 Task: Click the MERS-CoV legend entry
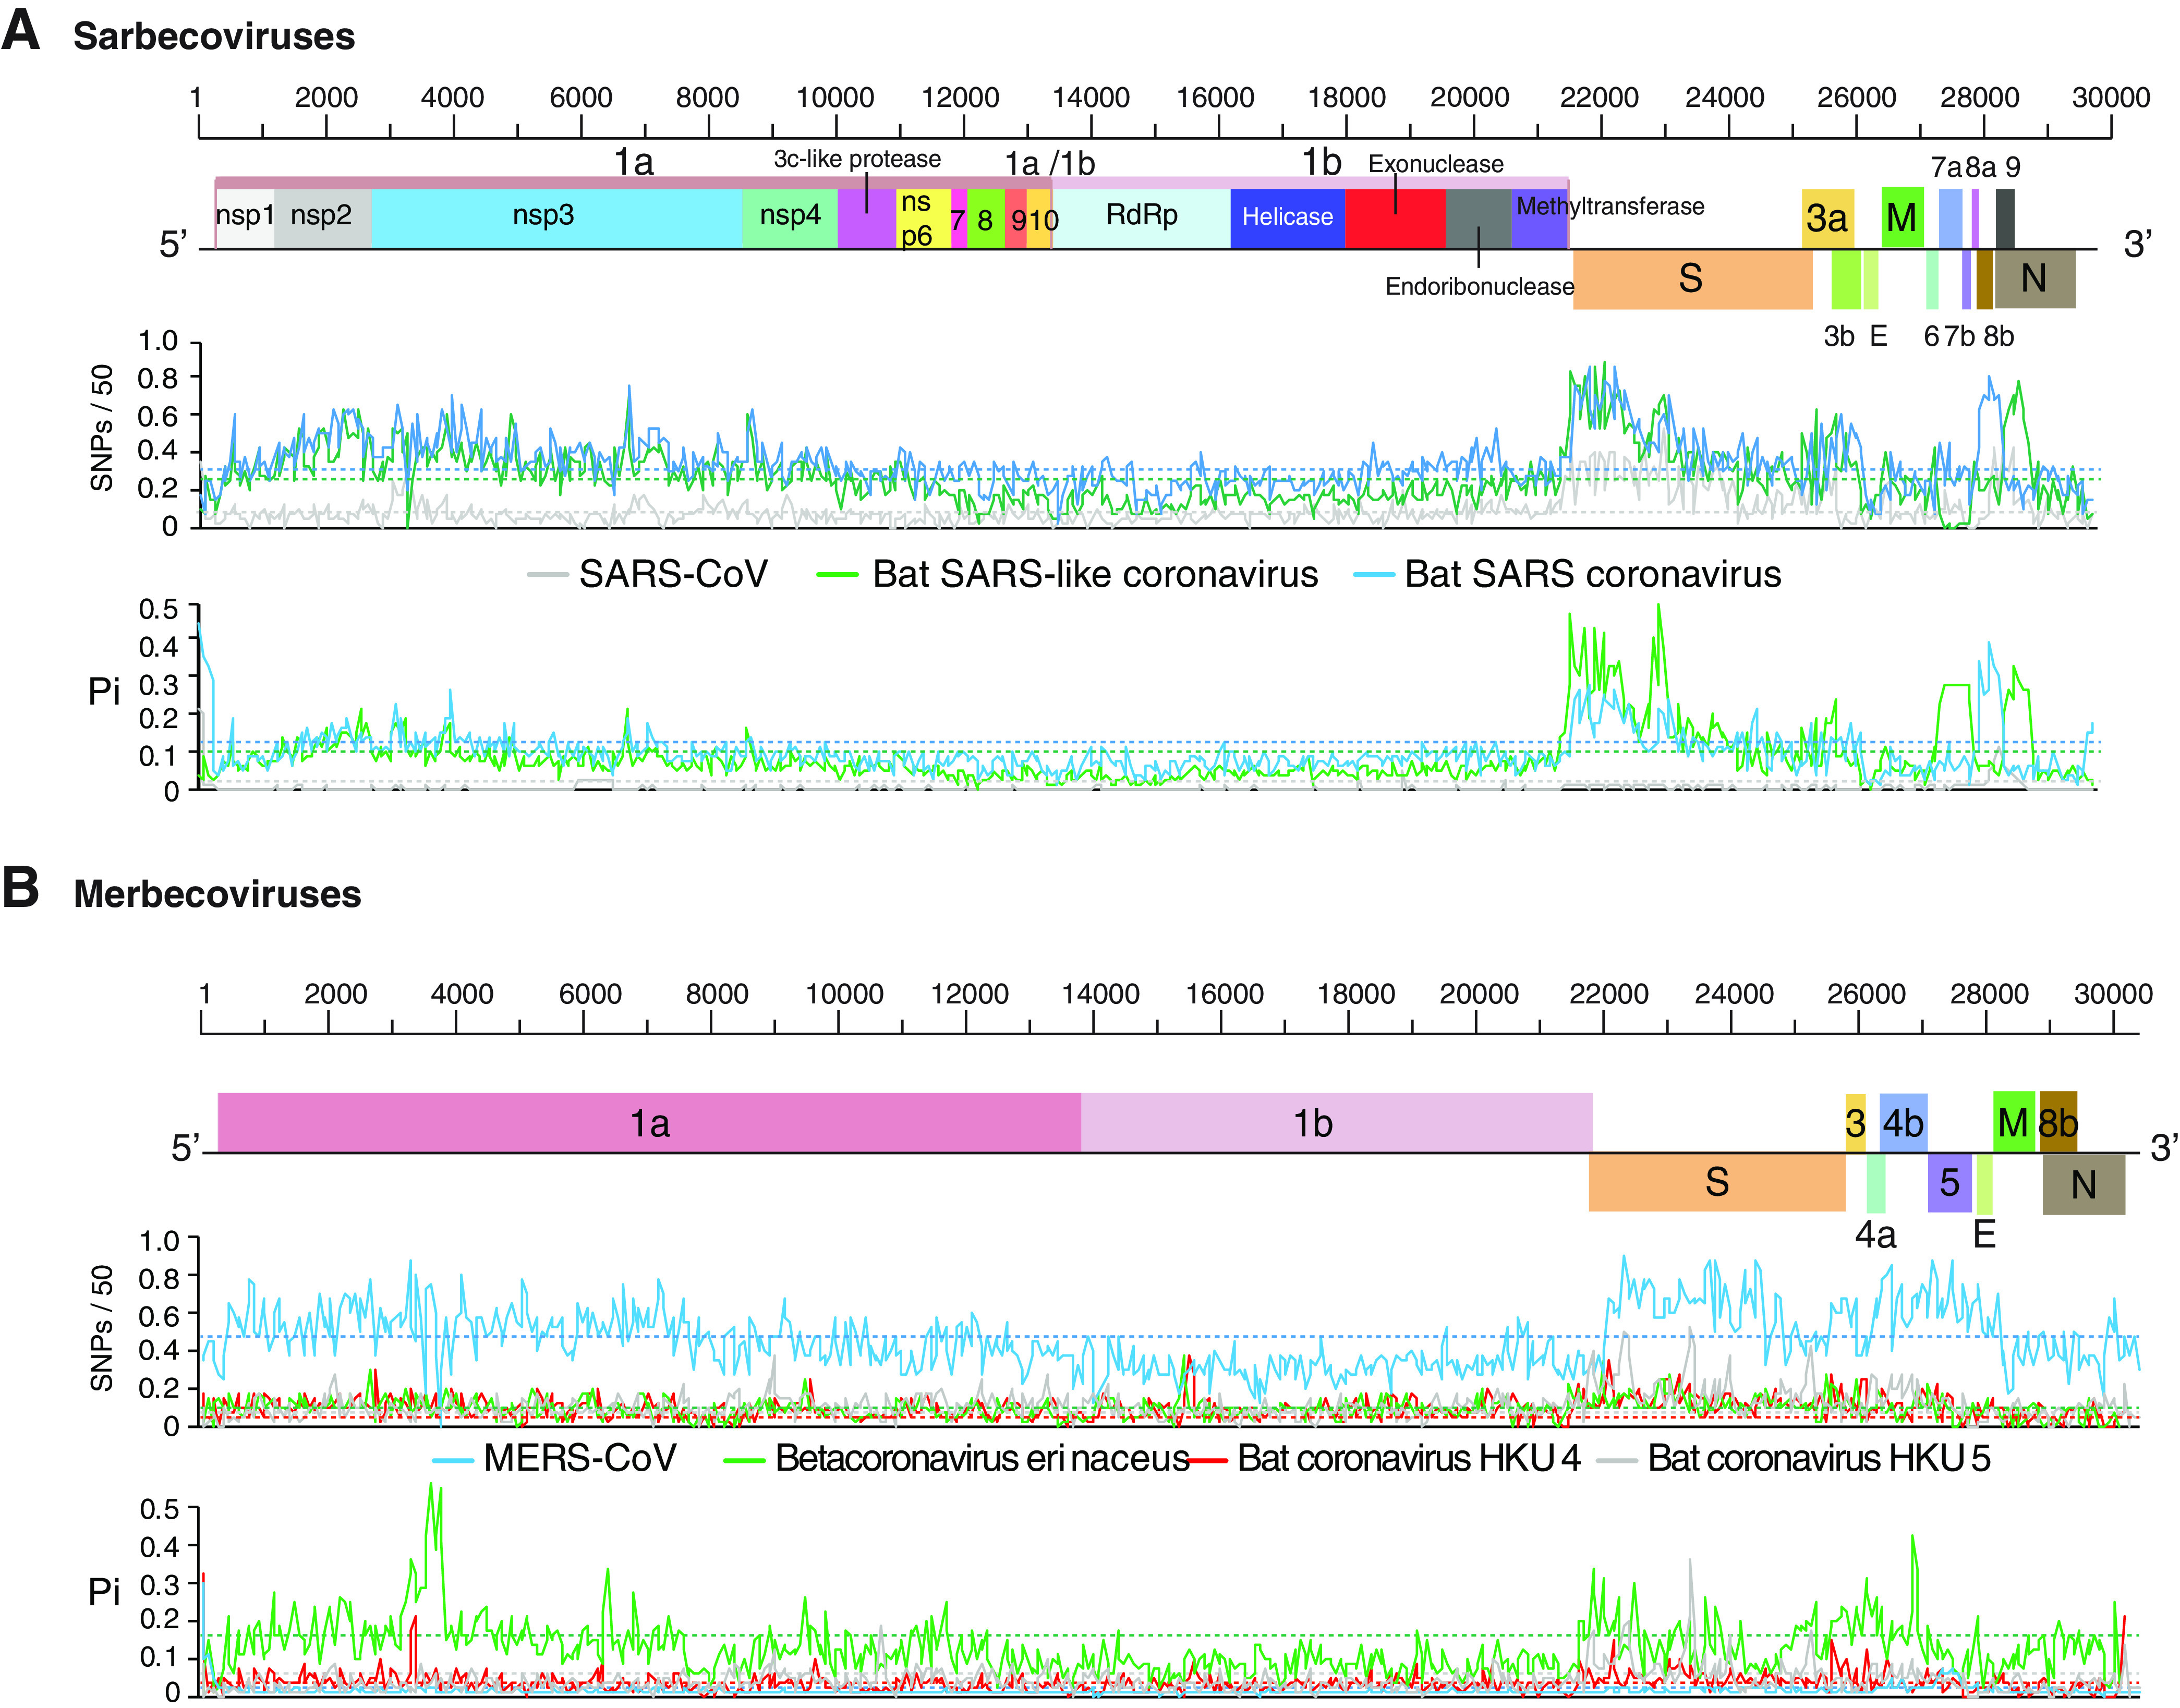pyautogui.click(x=555, y=1459)
